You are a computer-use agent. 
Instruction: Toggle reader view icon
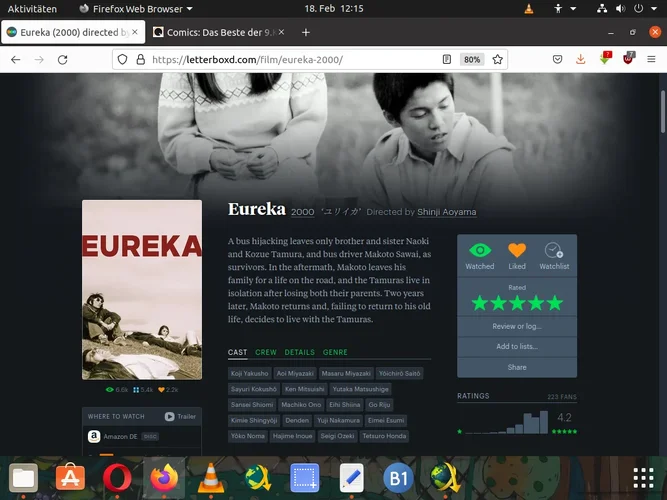[447, 60]
